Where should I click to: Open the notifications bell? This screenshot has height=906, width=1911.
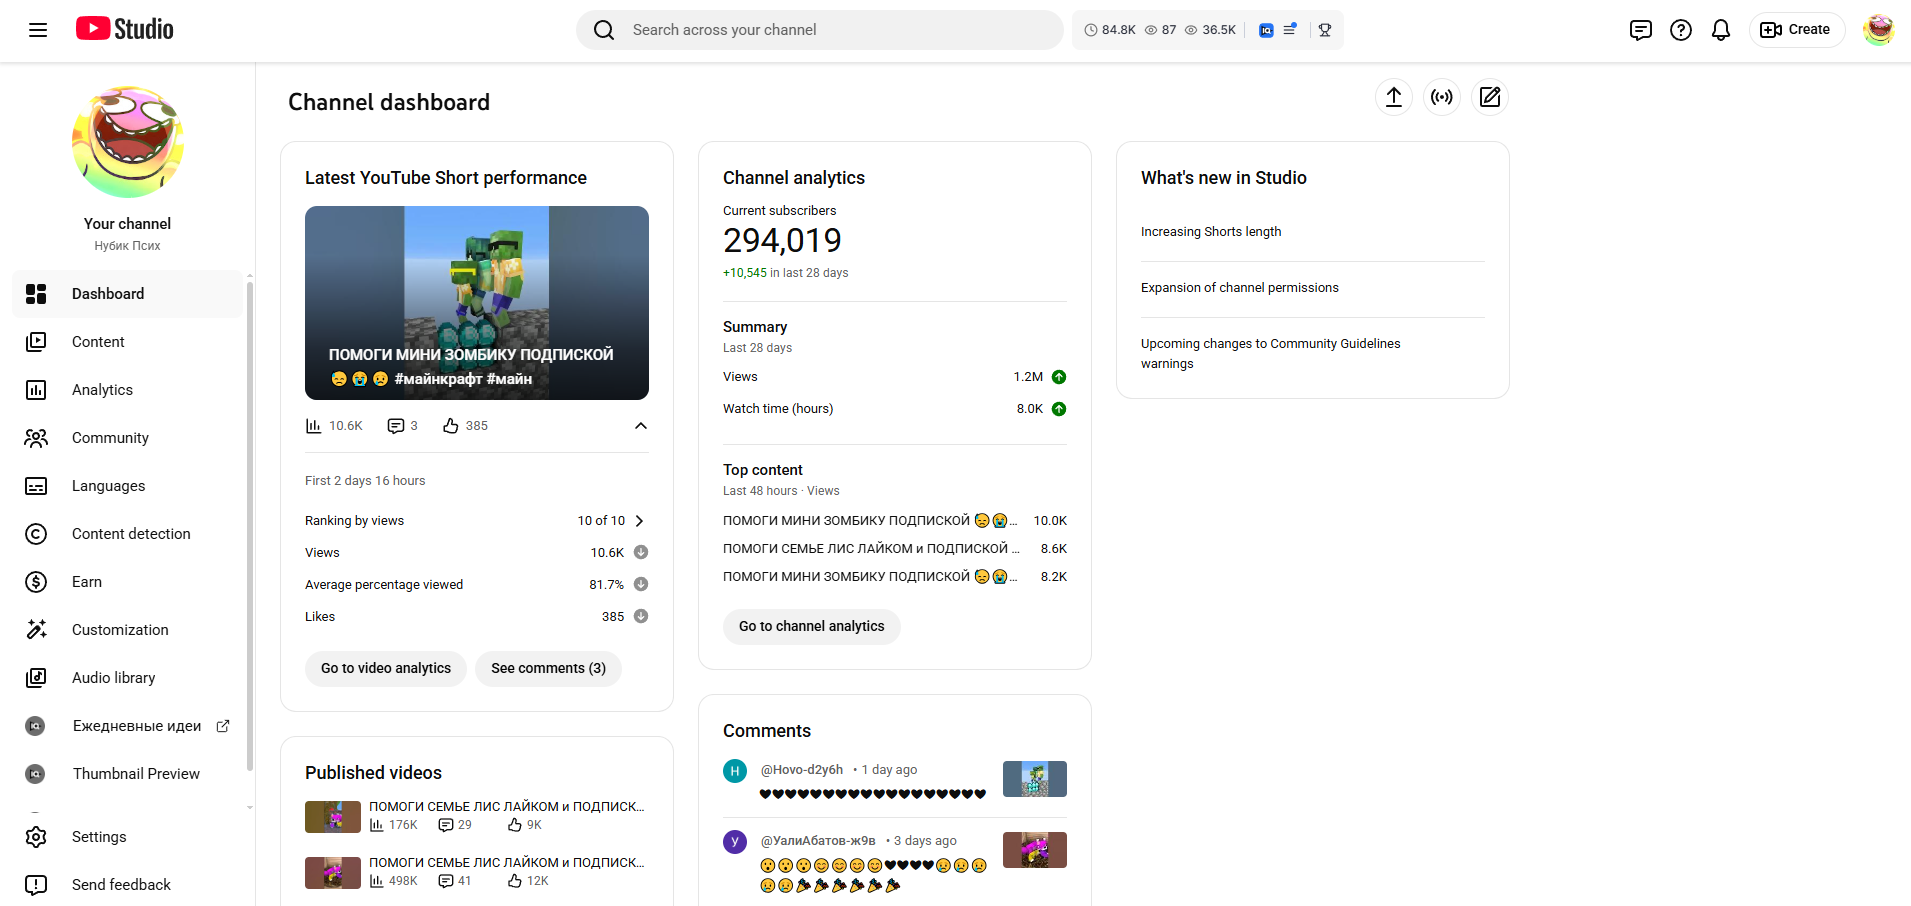[x=1720, y=30]
